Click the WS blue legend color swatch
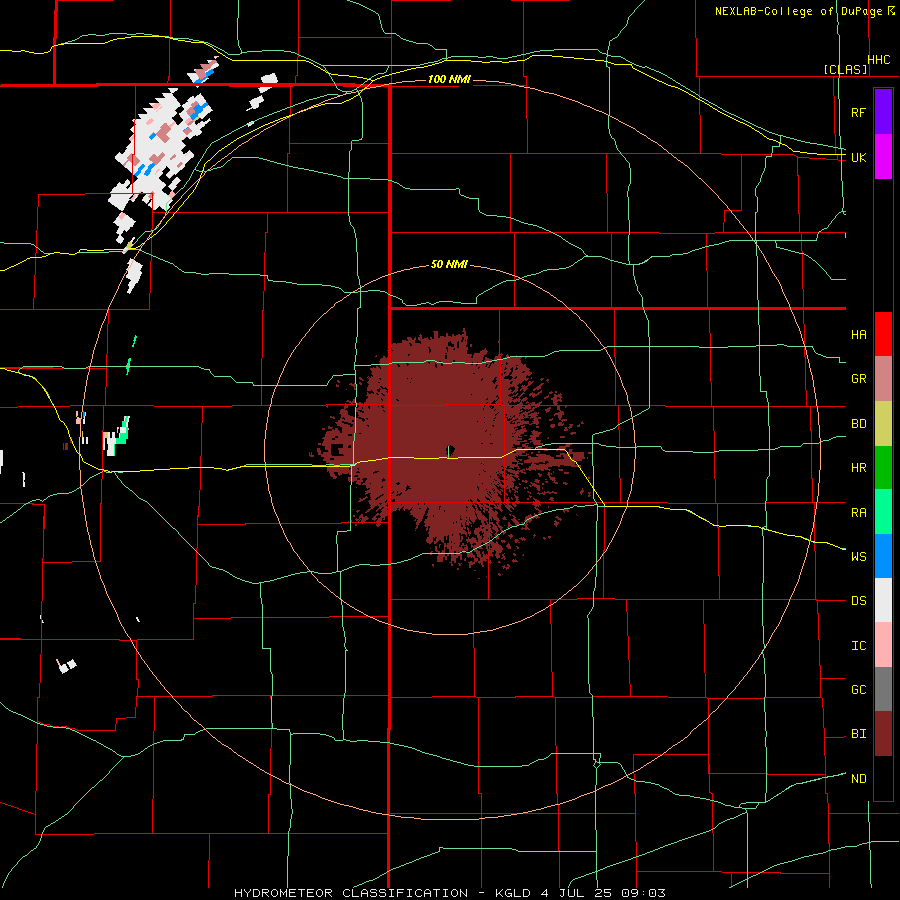 [883, 556]
